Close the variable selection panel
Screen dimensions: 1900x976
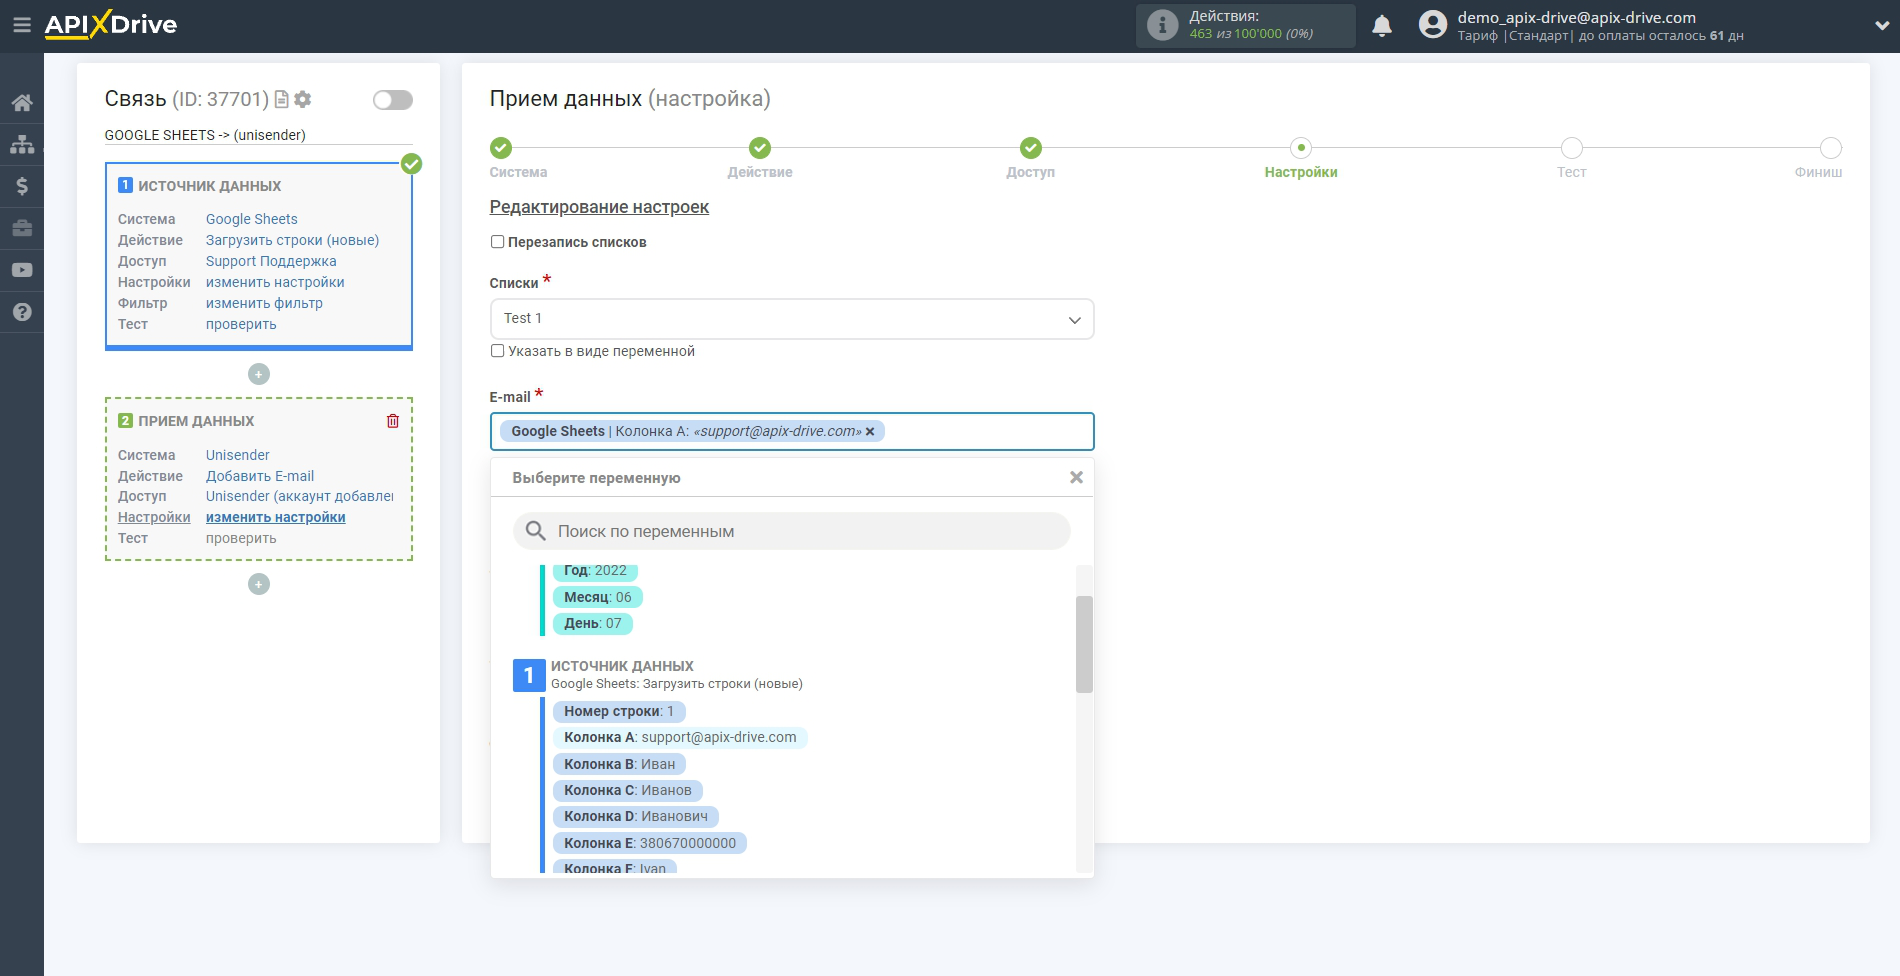coord(1076,477)
